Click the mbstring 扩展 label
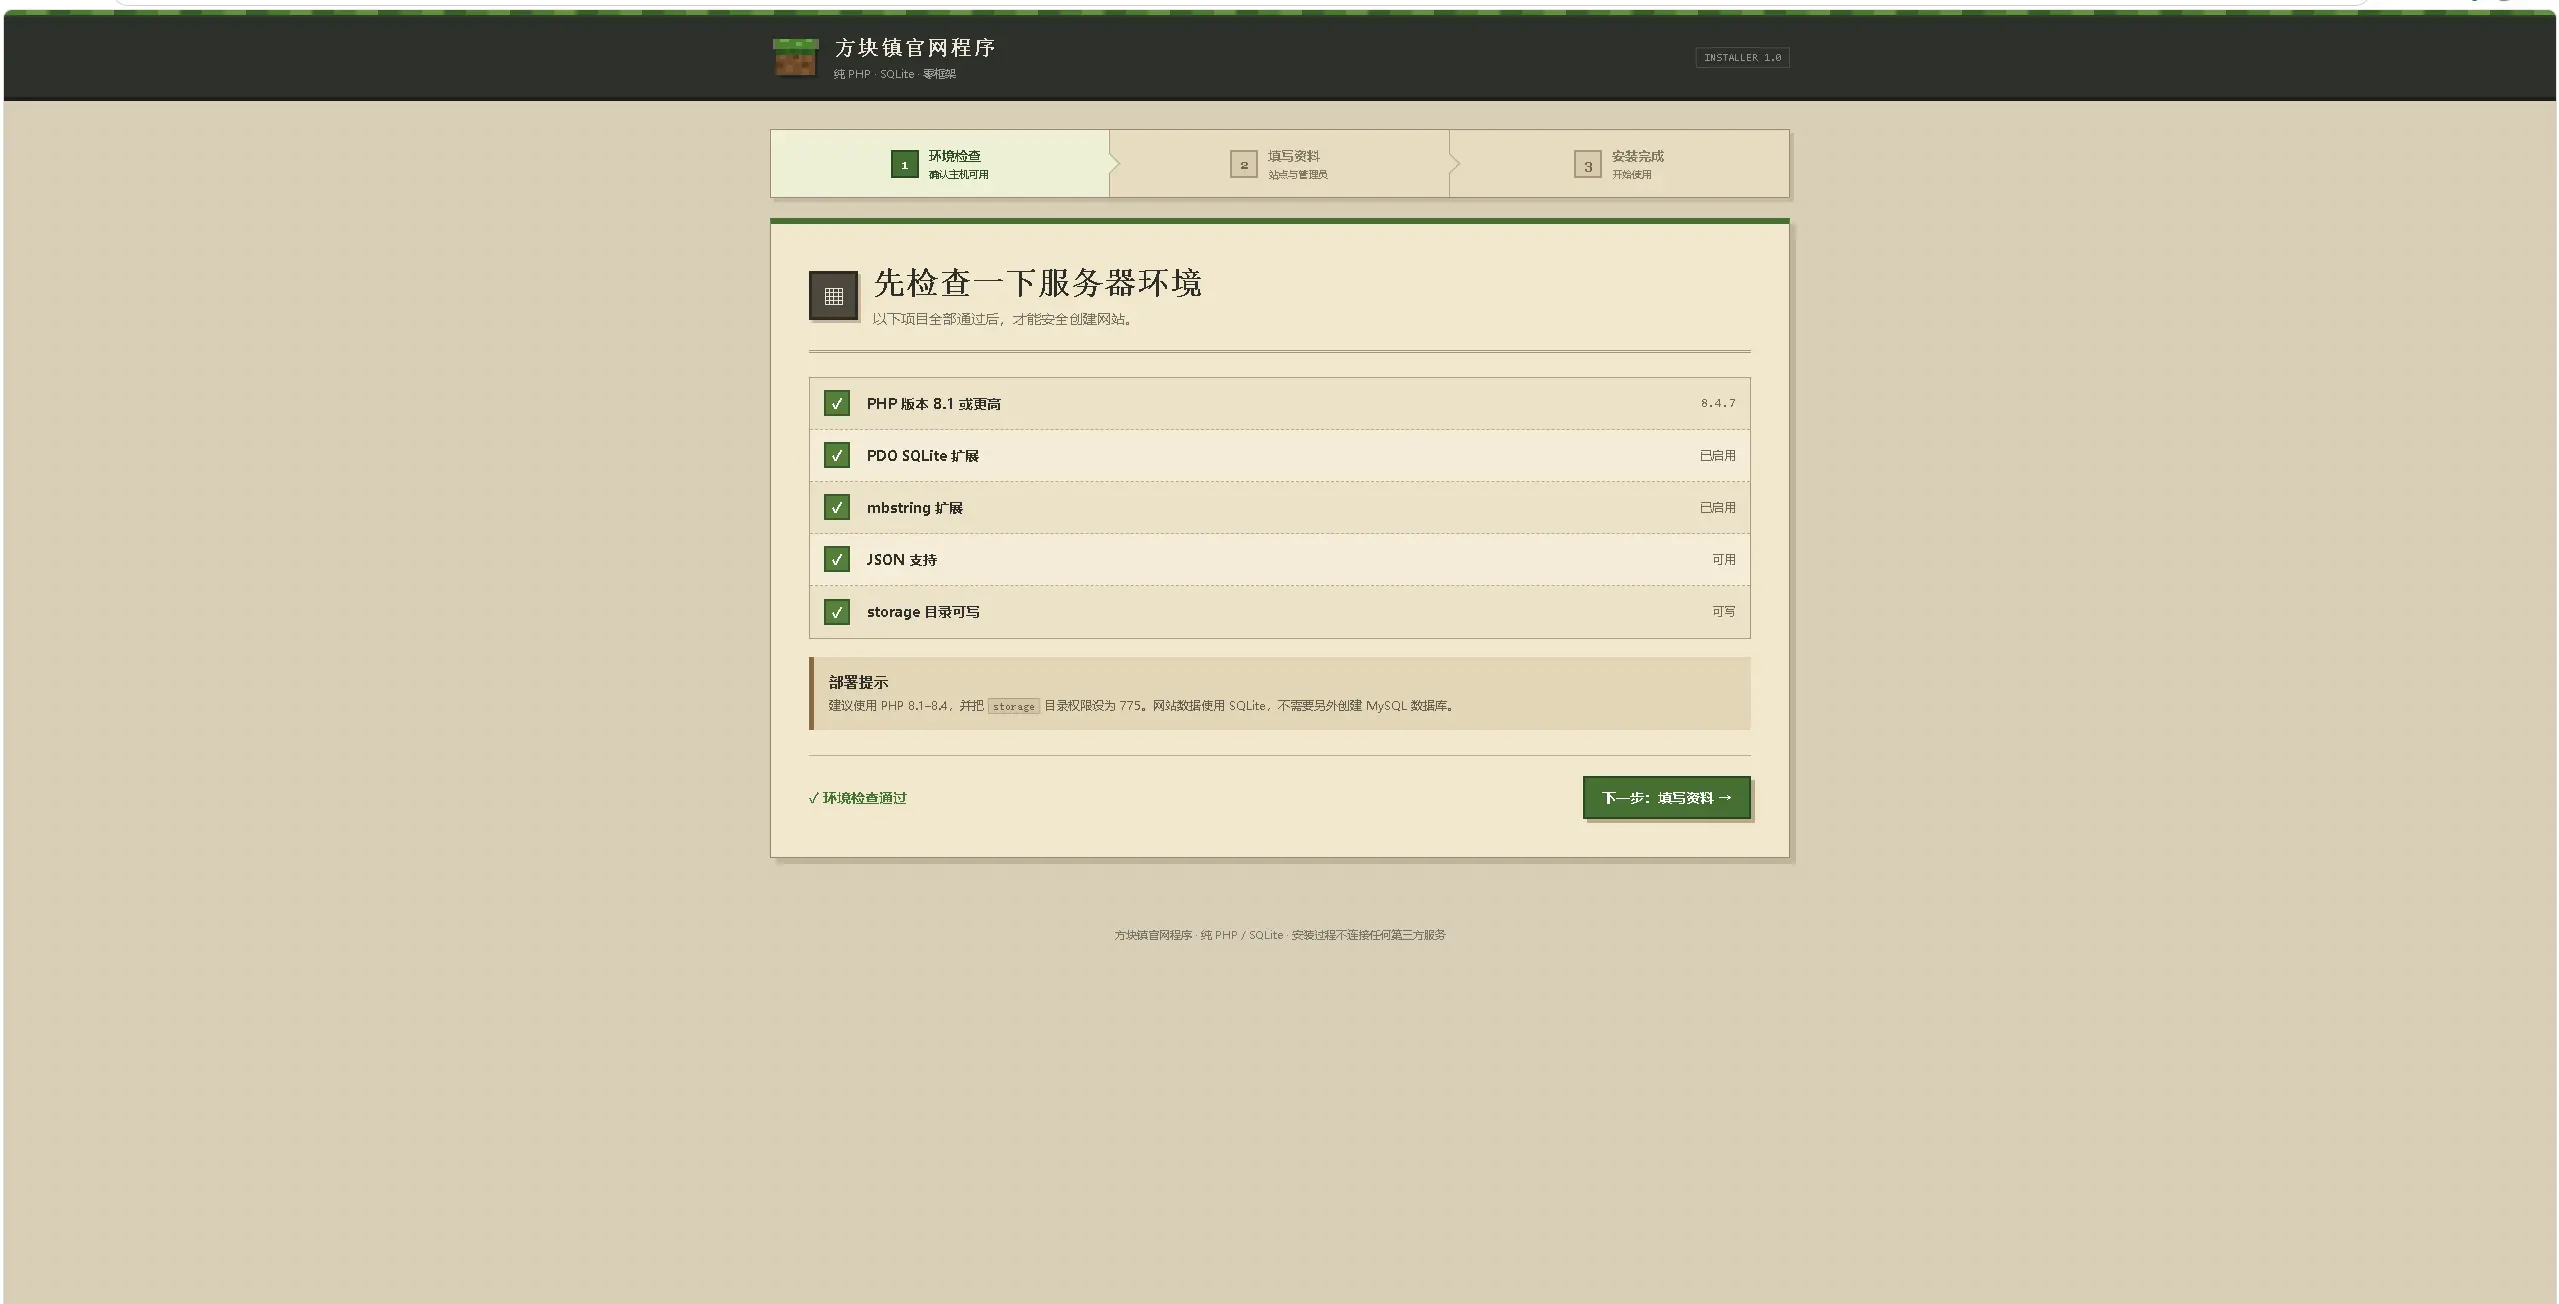Screen dimensions: 2559x1304 [915, 508]
